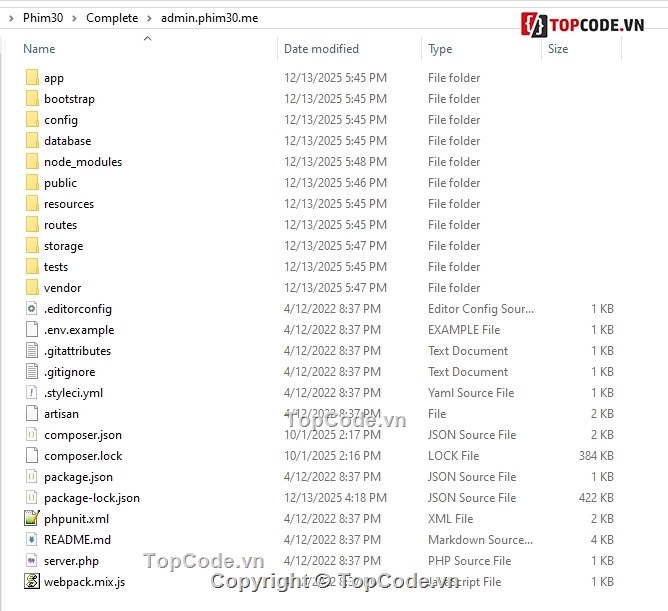Sort files by Date modified column
The height and width of the screenshot is (611, 668).
pyautogui.click(x=323, y=49)
